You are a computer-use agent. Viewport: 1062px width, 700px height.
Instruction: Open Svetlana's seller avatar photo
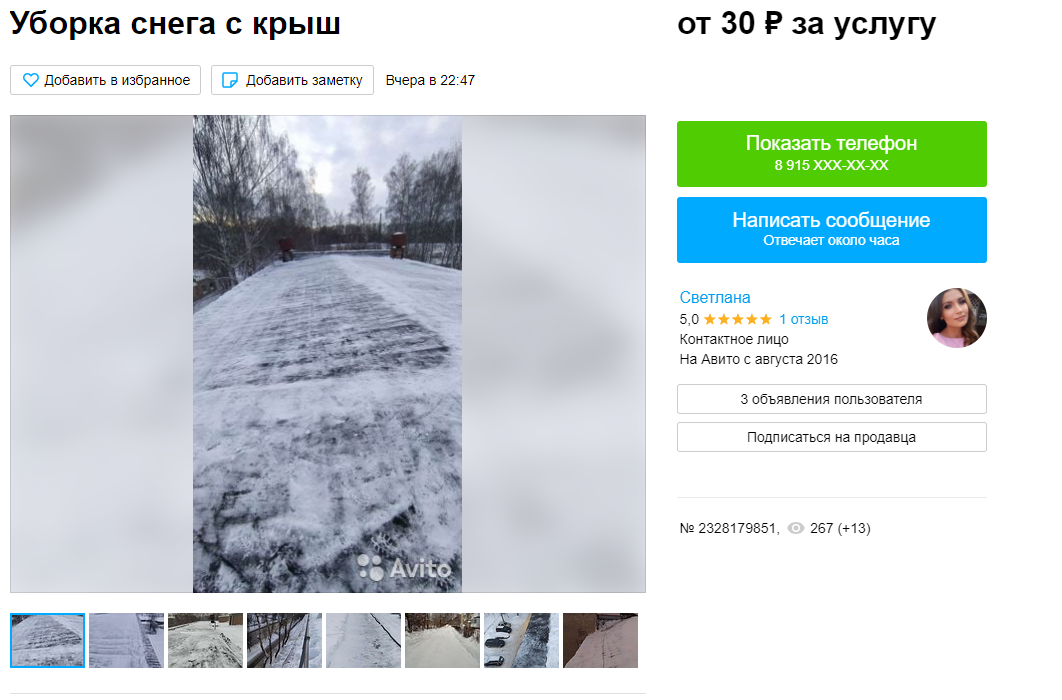coord(956,318)
